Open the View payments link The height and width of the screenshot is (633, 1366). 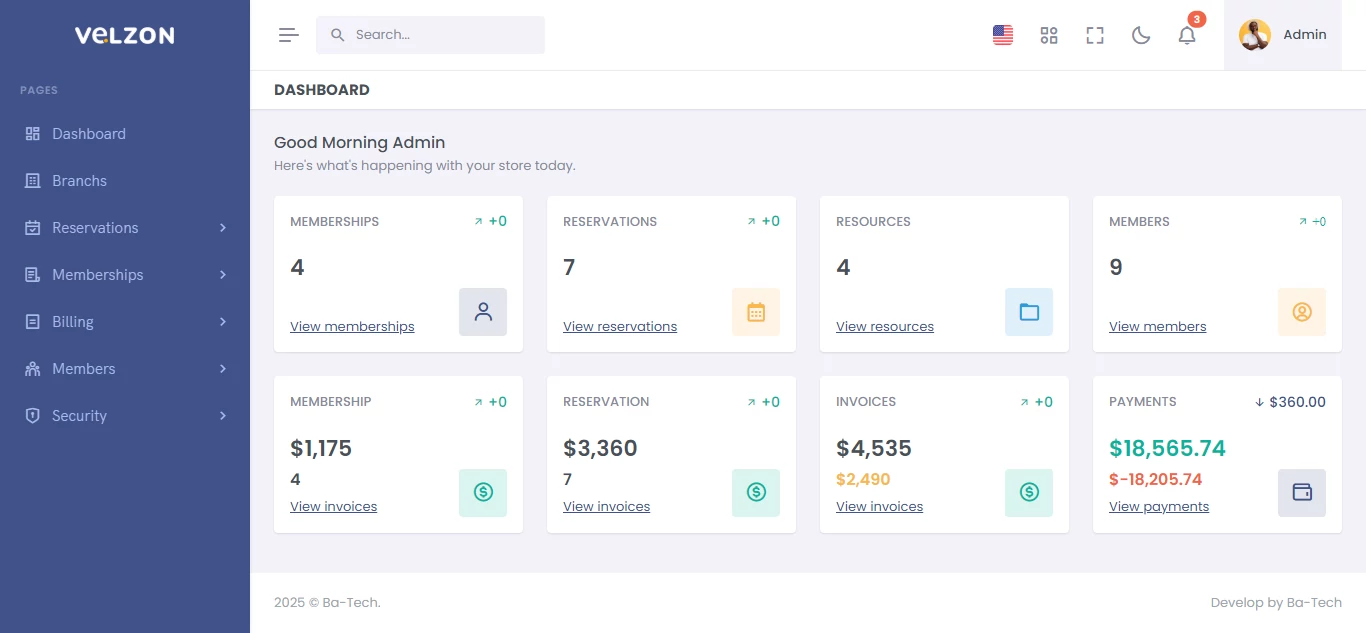(1159, 507)
